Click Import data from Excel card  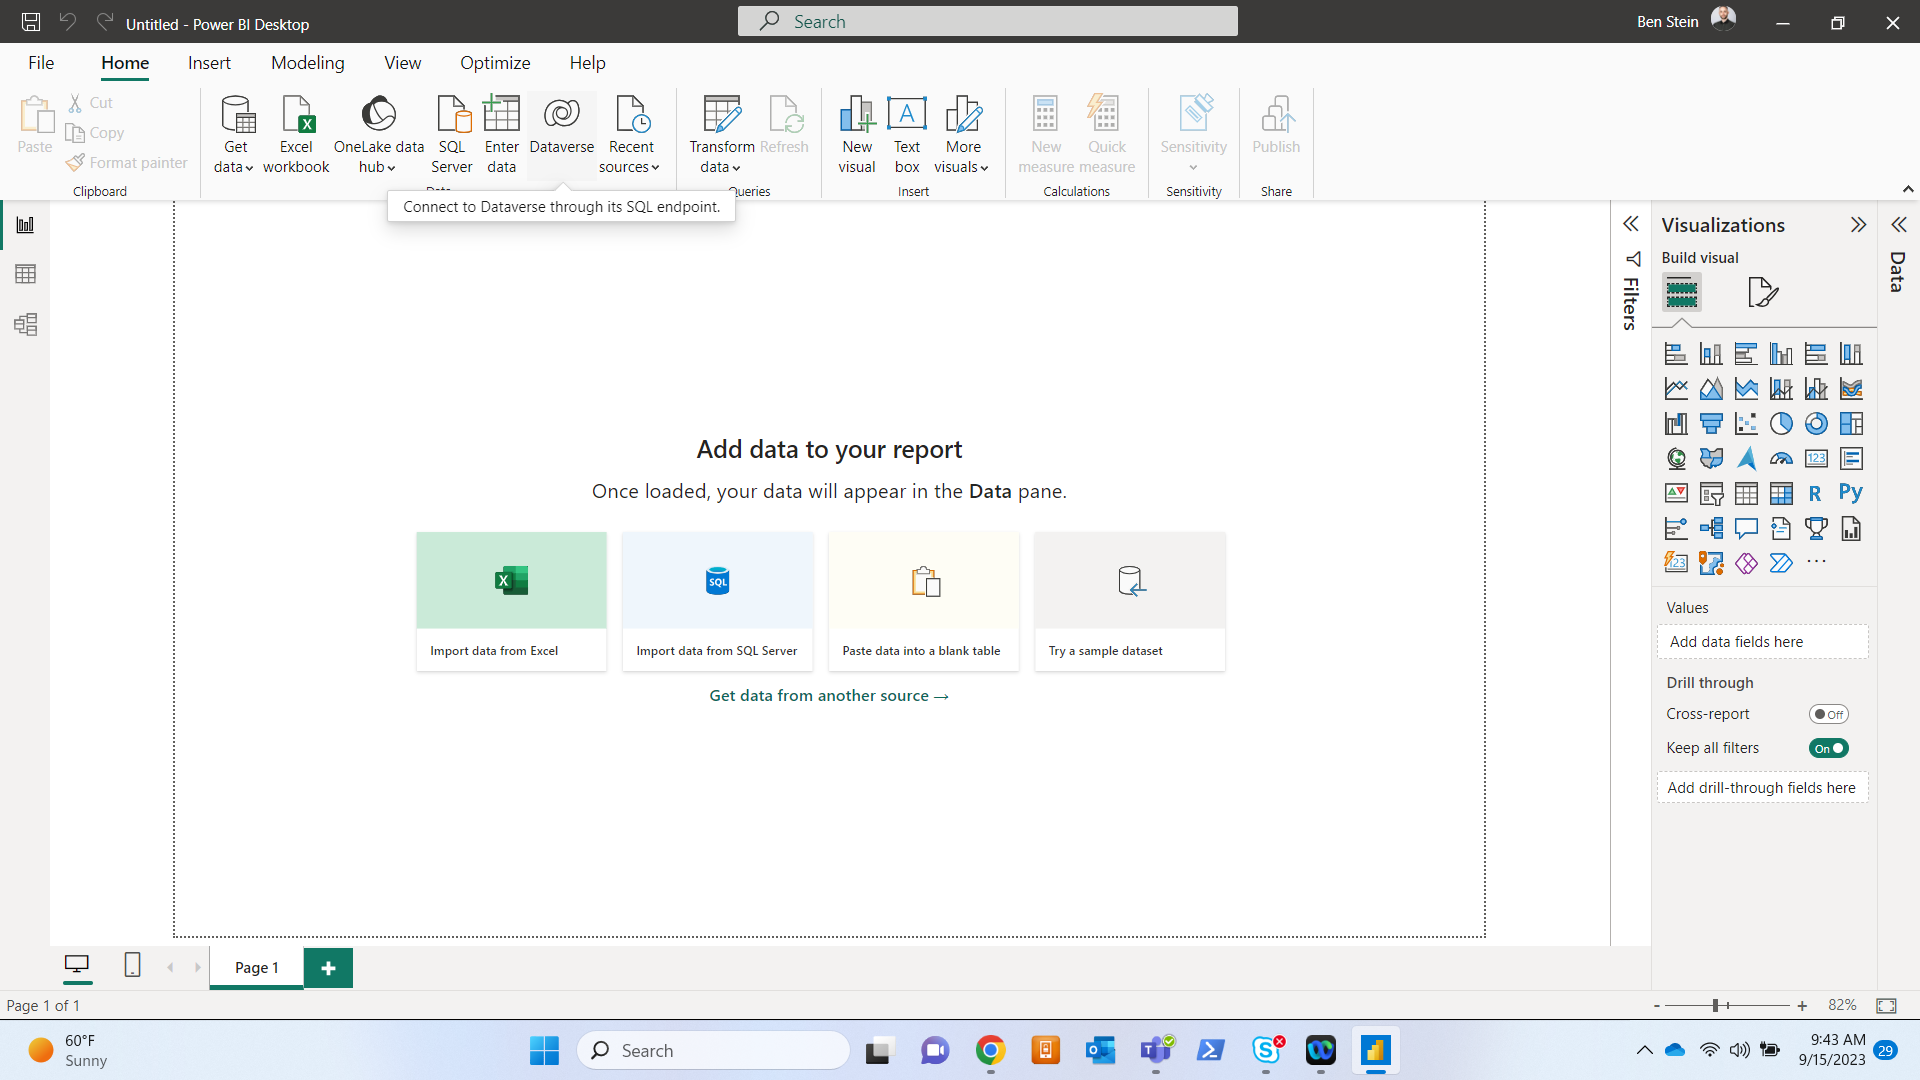click(511, 601)
